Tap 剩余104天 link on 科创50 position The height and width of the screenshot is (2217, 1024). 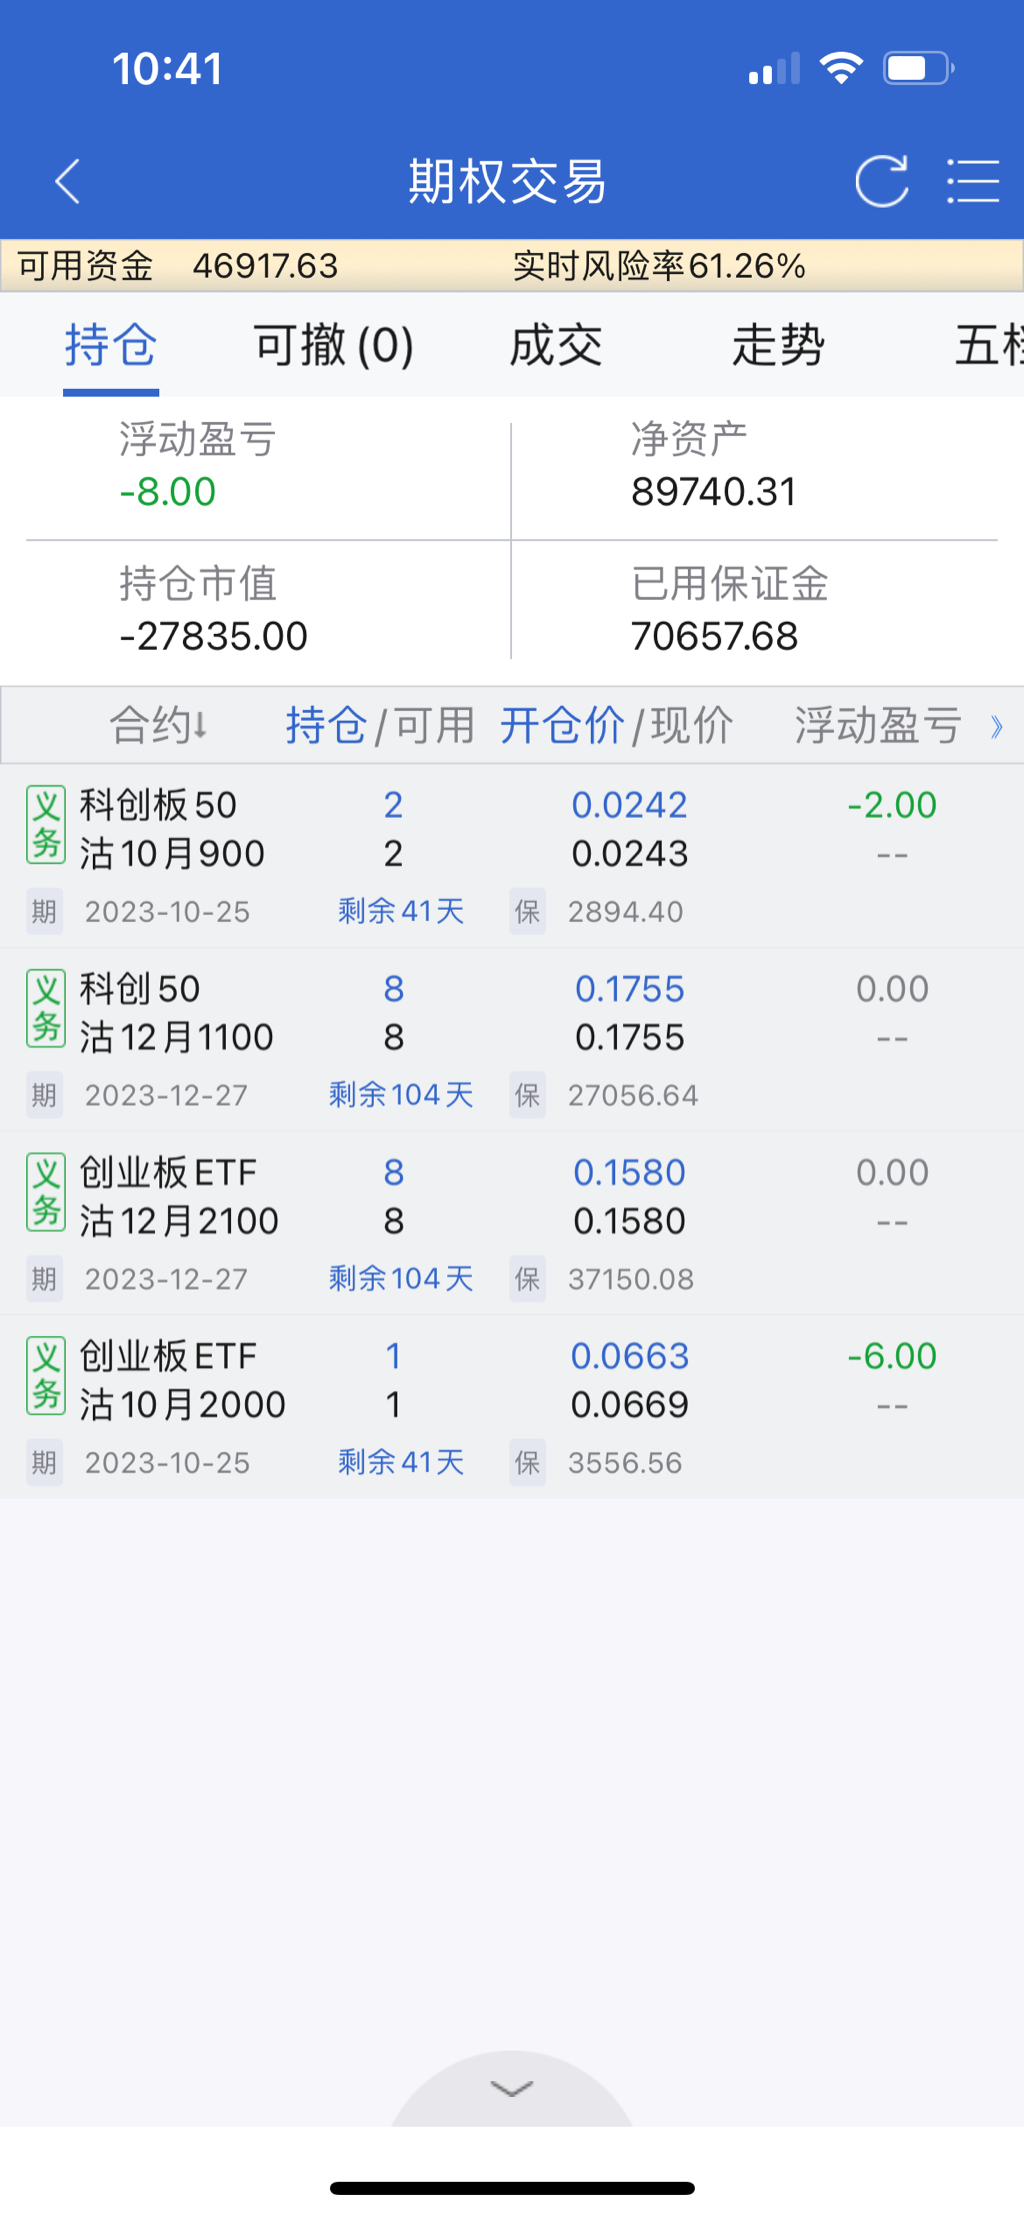pos(401,1095)
